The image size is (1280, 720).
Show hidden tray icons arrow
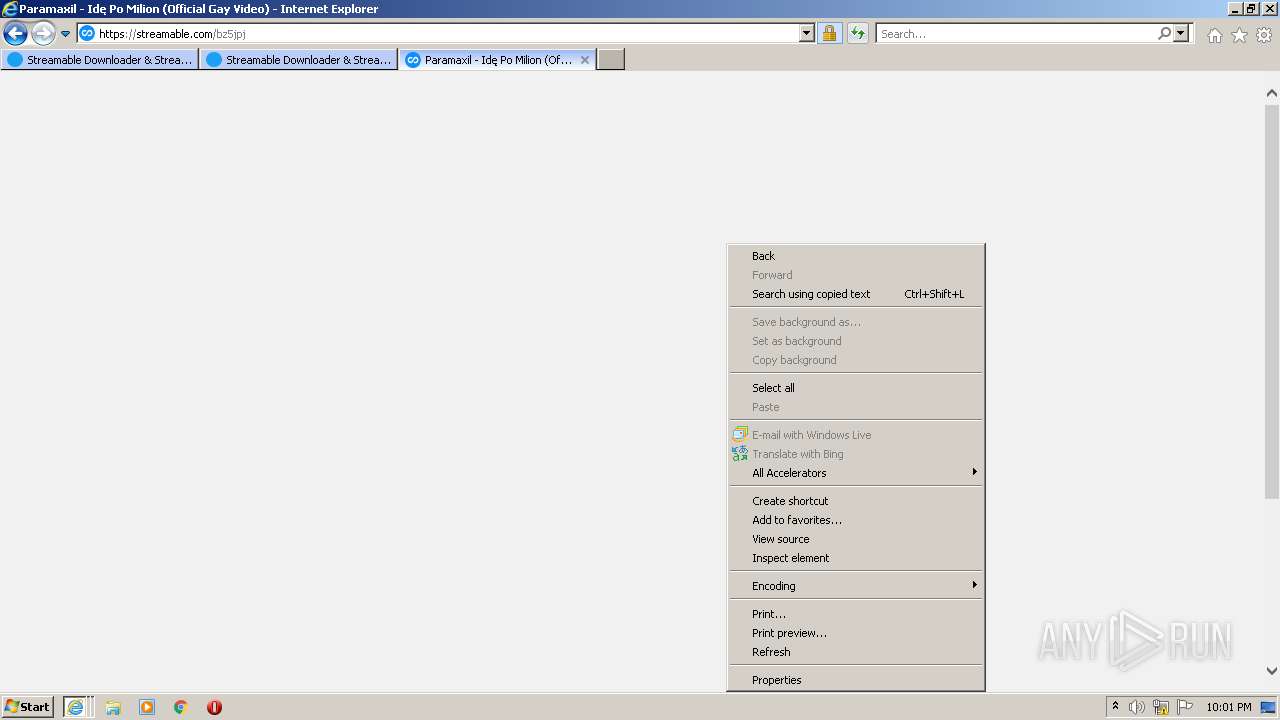click(x=1115, y=707)
